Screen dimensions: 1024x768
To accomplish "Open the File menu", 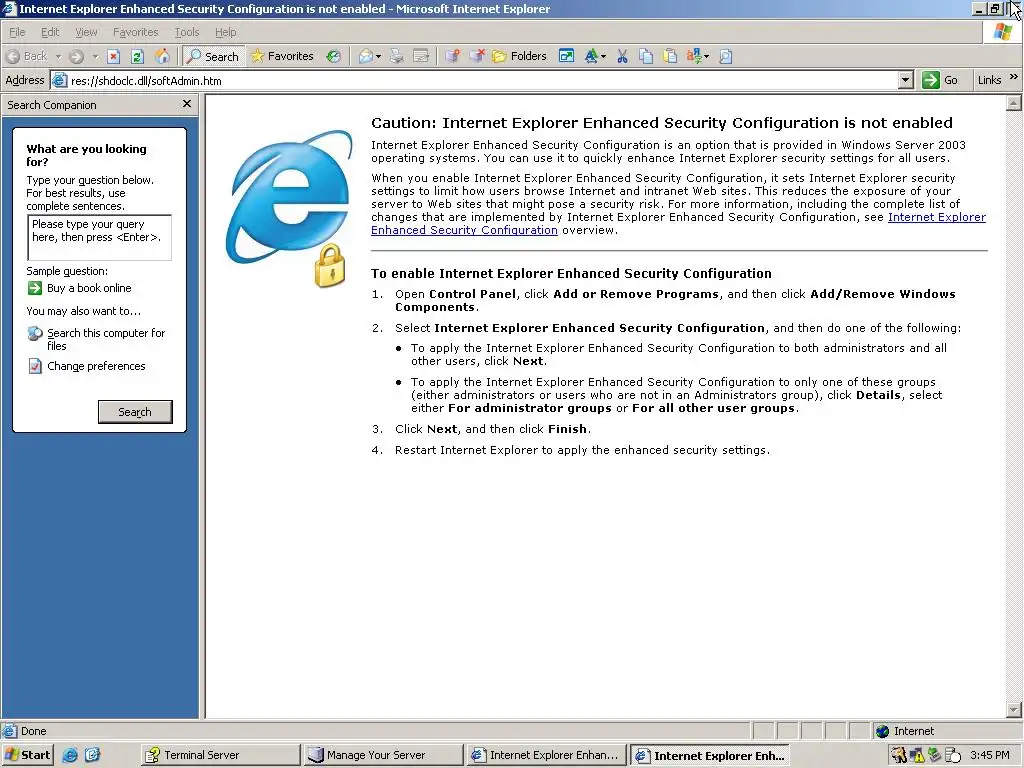I will pos(17,32).
